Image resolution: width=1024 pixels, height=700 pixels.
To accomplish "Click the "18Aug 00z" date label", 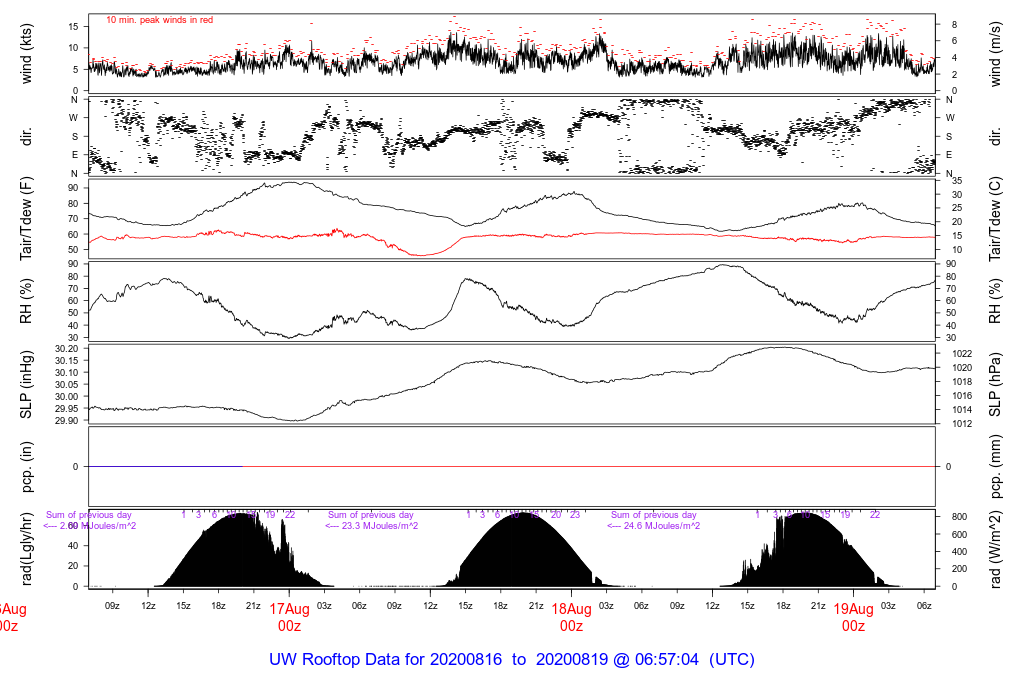I will tap(571, 617).
